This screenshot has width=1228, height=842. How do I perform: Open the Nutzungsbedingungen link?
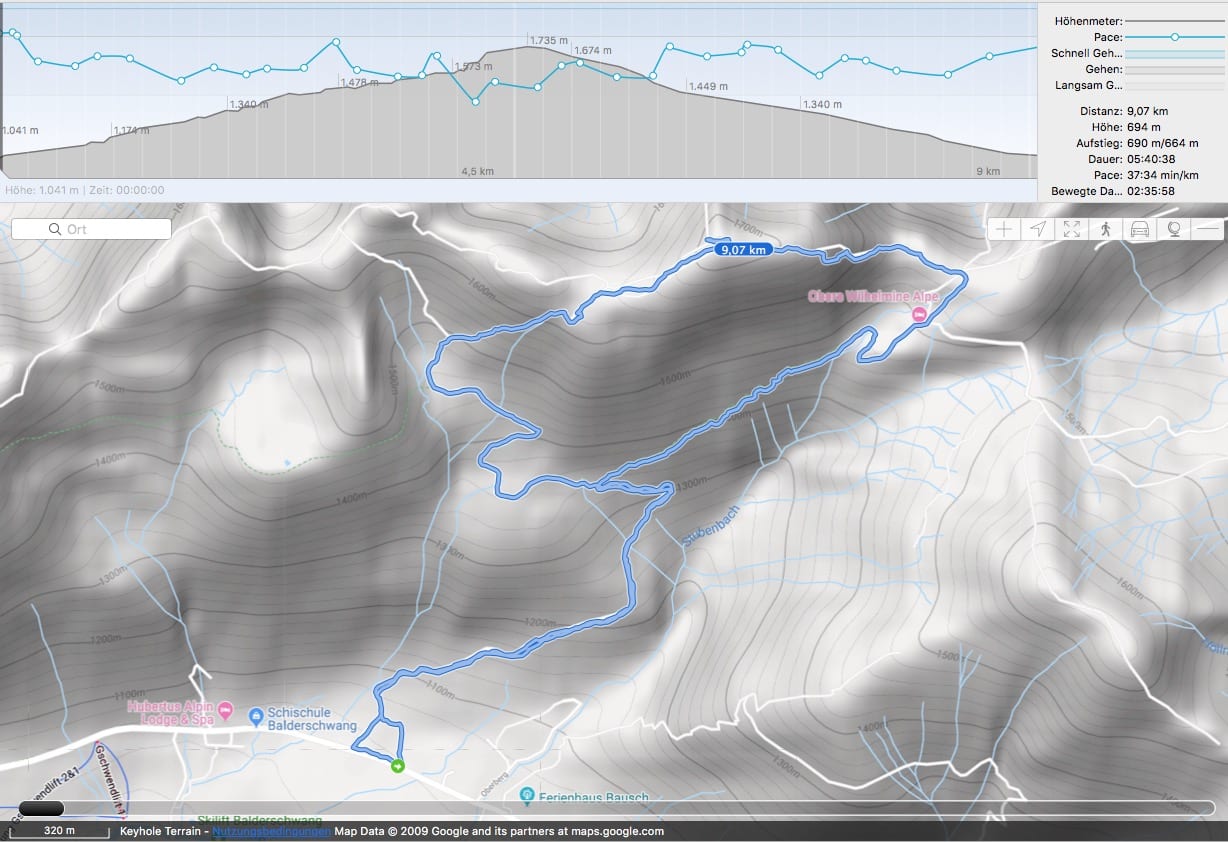271,831
